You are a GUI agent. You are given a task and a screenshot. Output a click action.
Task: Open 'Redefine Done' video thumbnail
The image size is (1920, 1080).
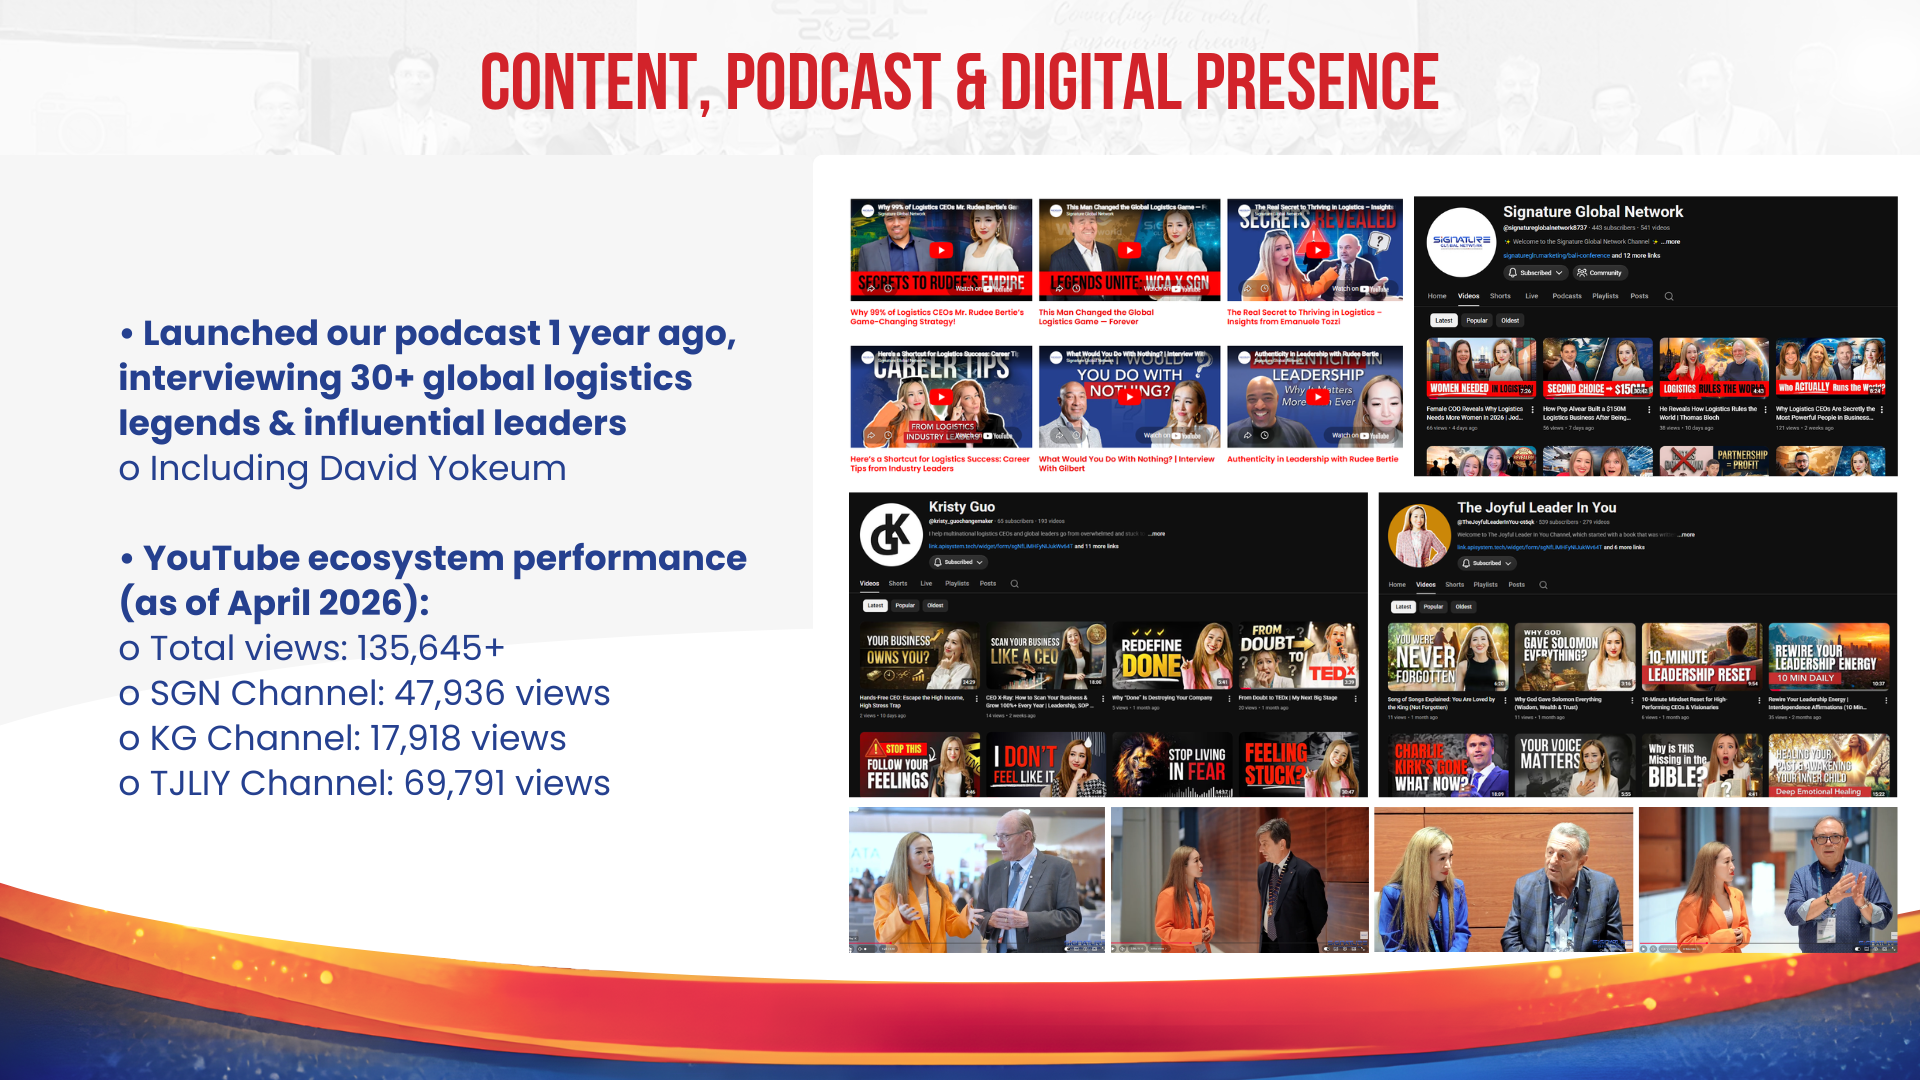click(x=1172, y=656)
